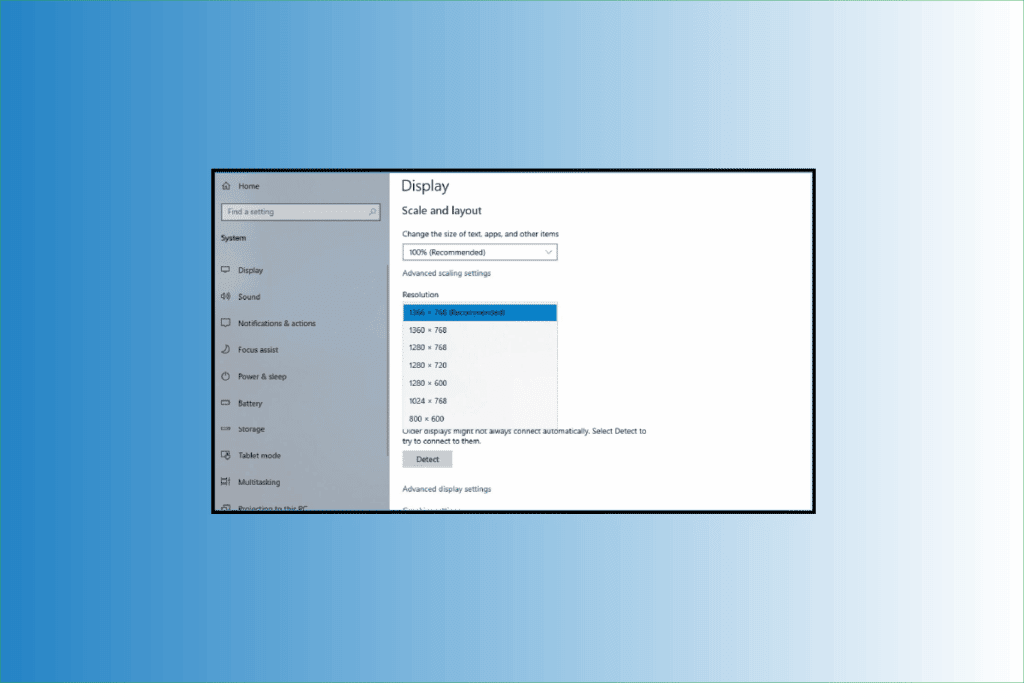Click the Storage drive icon

tap(226, 429)
